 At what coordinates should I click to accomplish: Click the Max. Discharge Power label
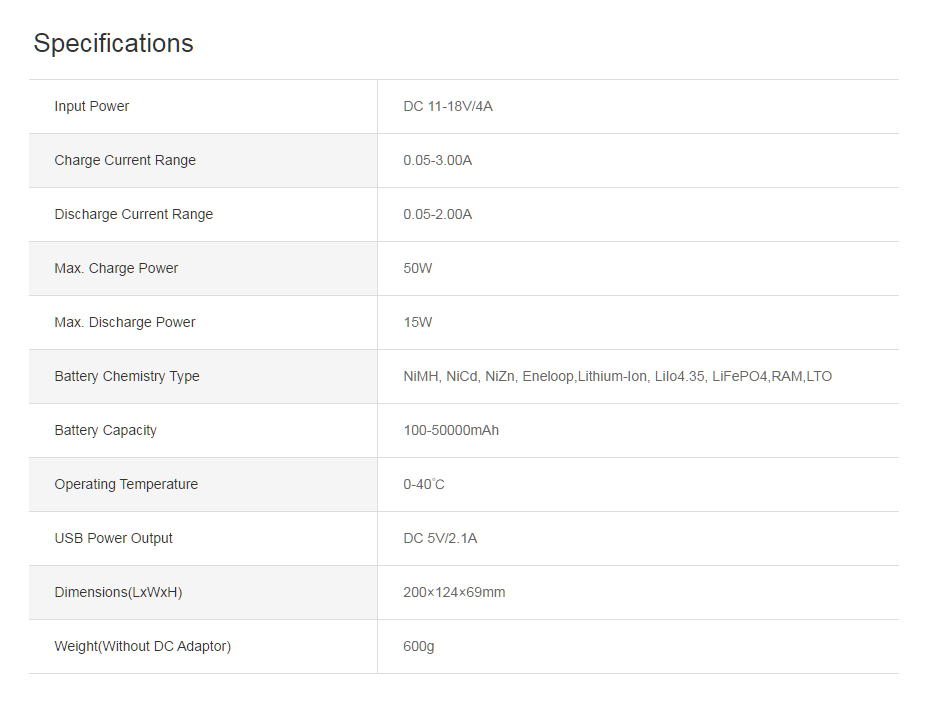(x=125, y=323)
